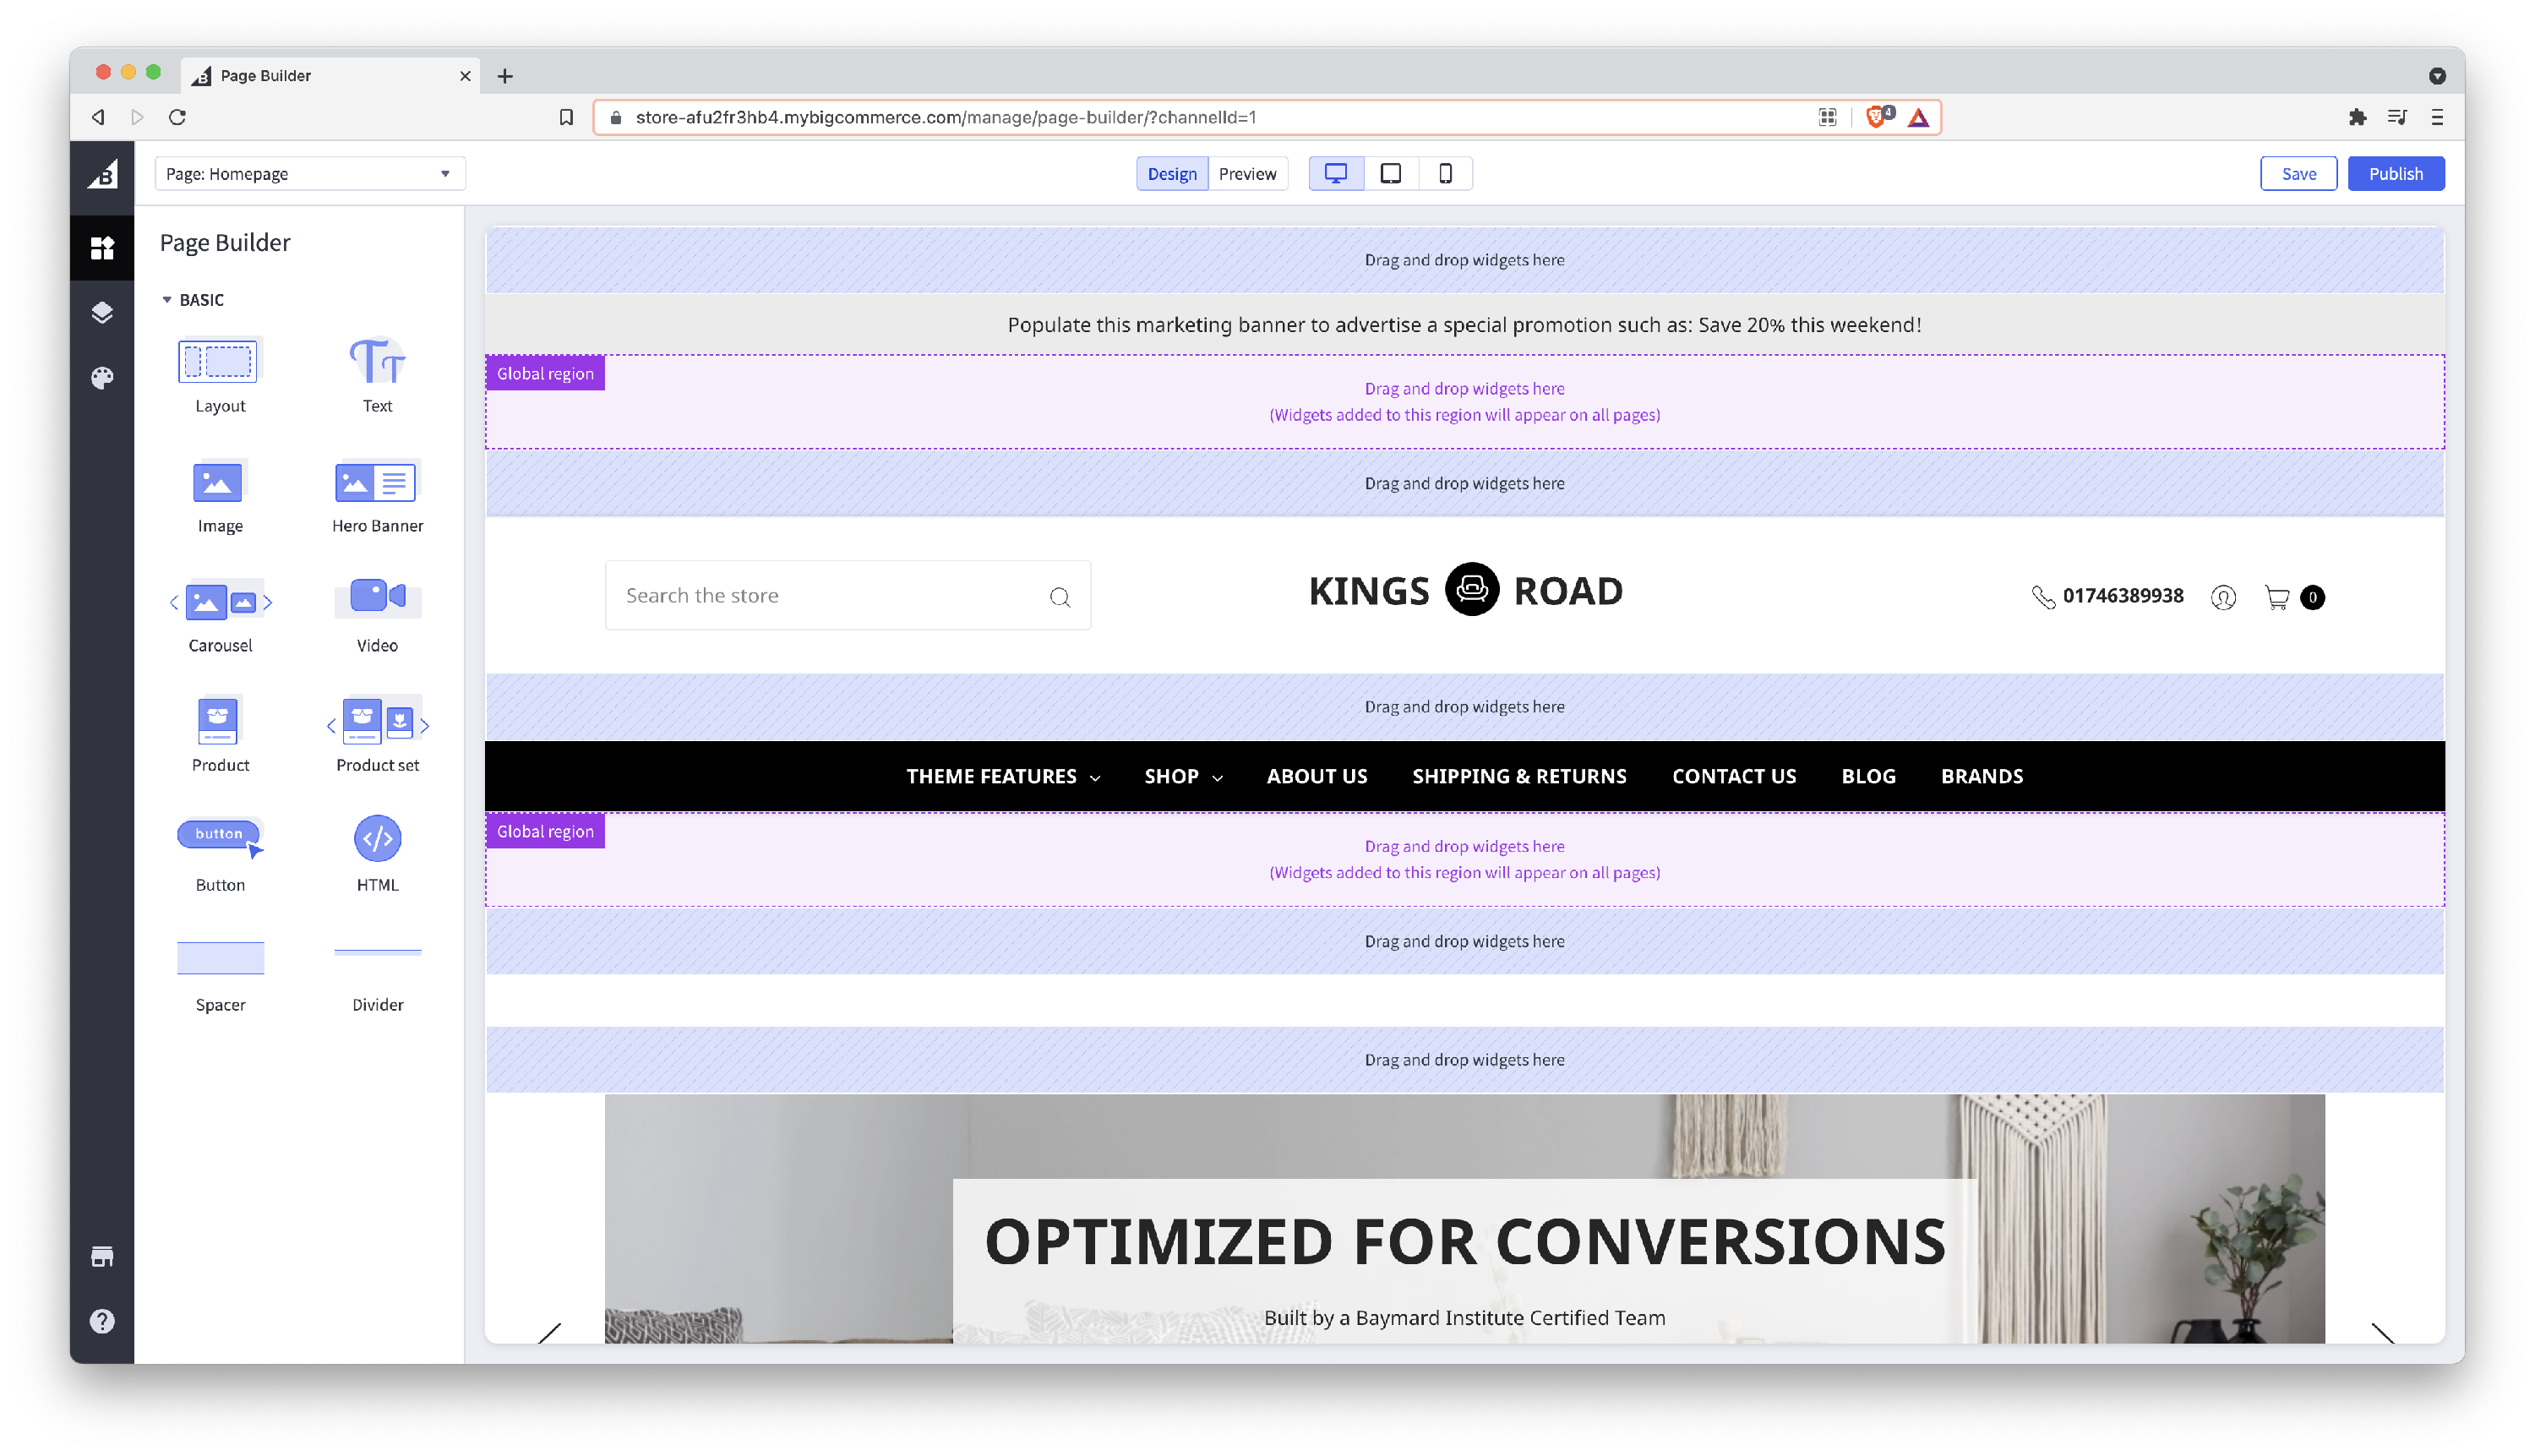Image resolution: width=2535 pixels, height=1456 pixels.
Task: Click the account user icon
Action: tap(2222, 597)
